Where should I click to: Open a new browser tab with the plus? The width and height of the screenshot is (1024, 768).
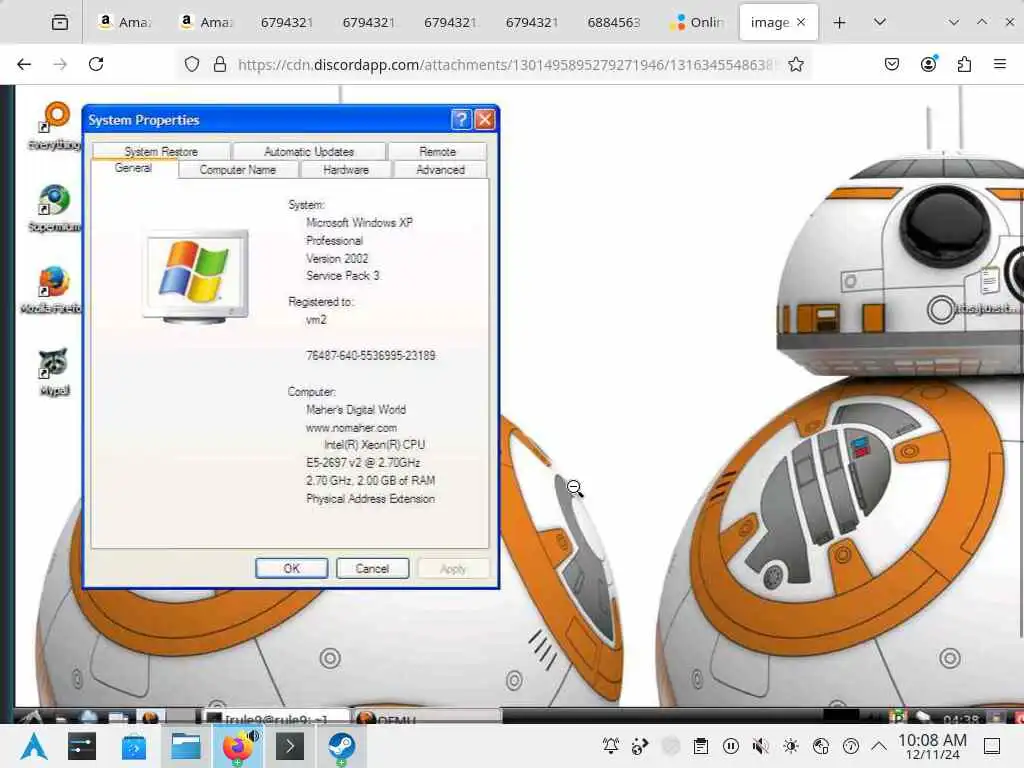(840, 22)
